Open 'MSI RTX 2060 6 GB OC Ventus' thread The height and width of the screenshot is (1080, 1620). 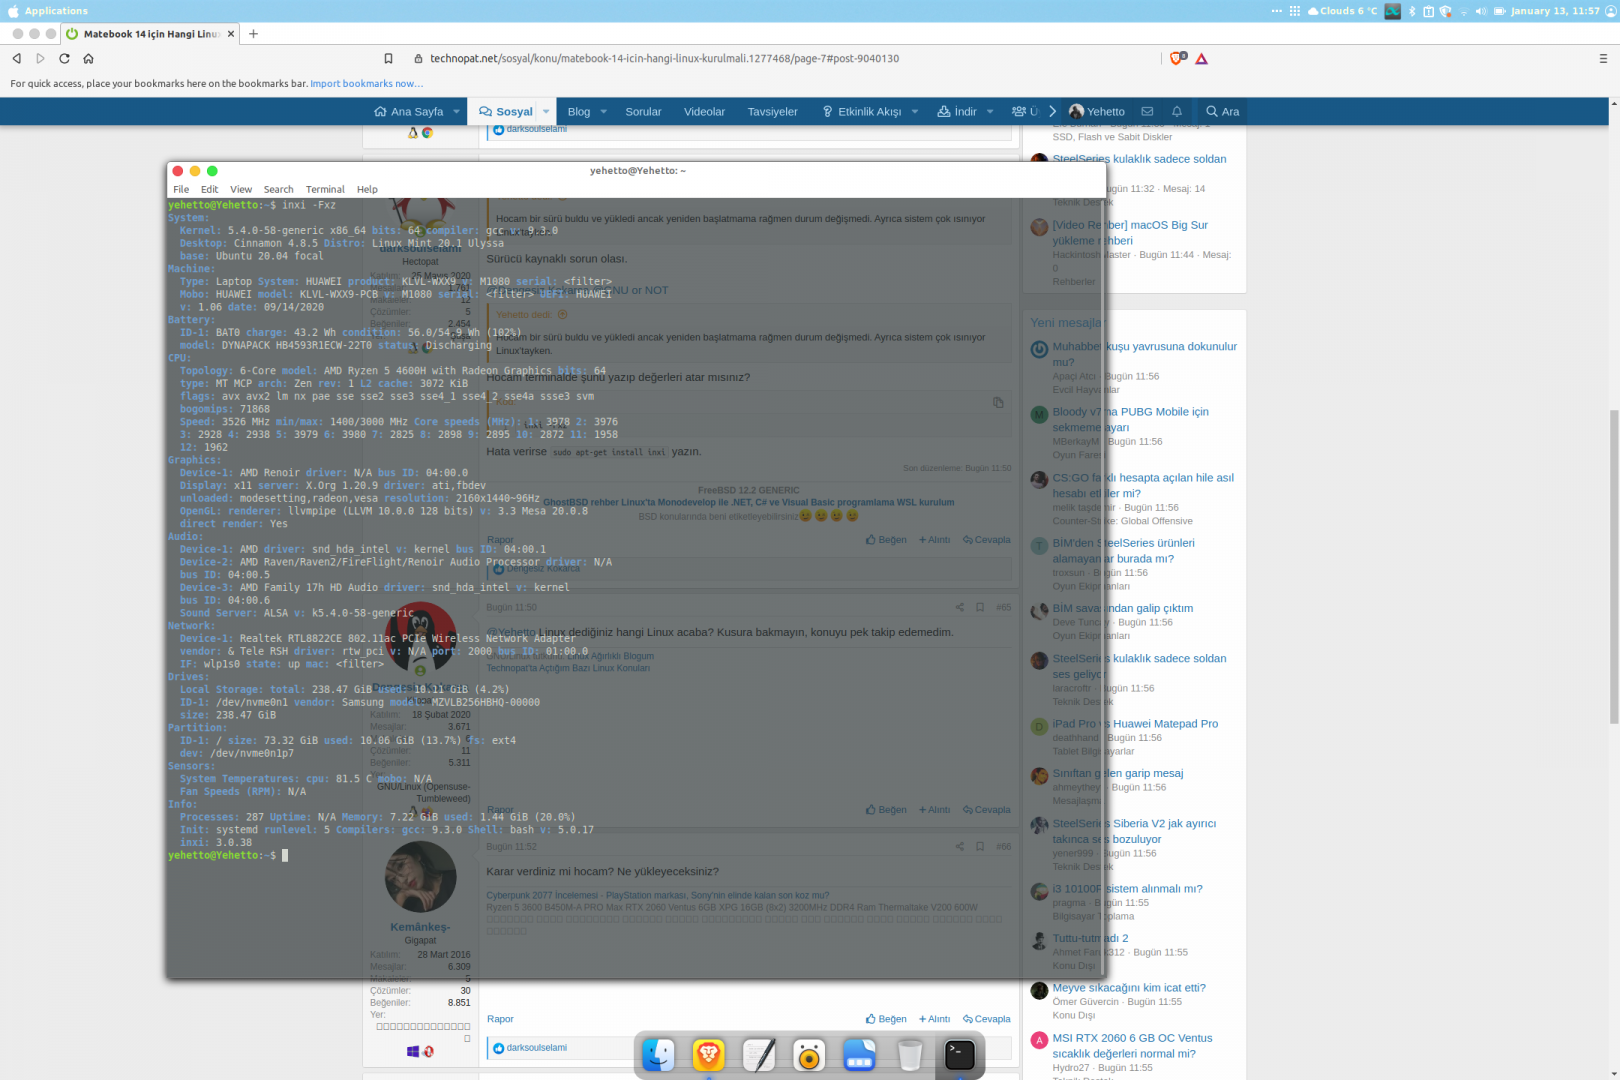pos(1132,1046)
